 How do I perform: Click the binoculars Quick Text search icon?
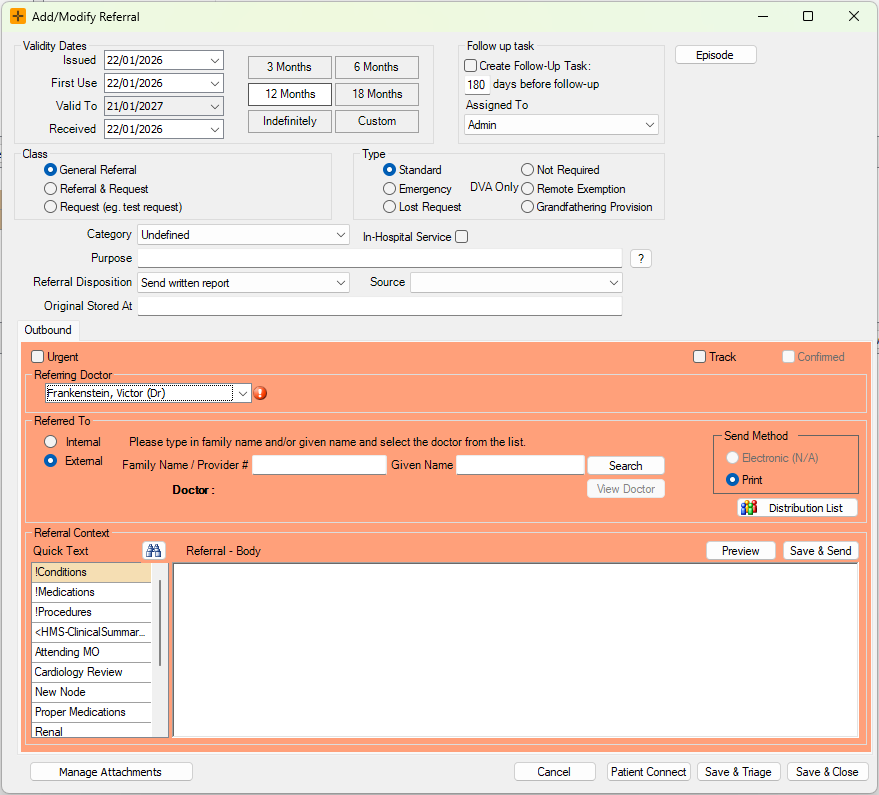pos(153,551)
